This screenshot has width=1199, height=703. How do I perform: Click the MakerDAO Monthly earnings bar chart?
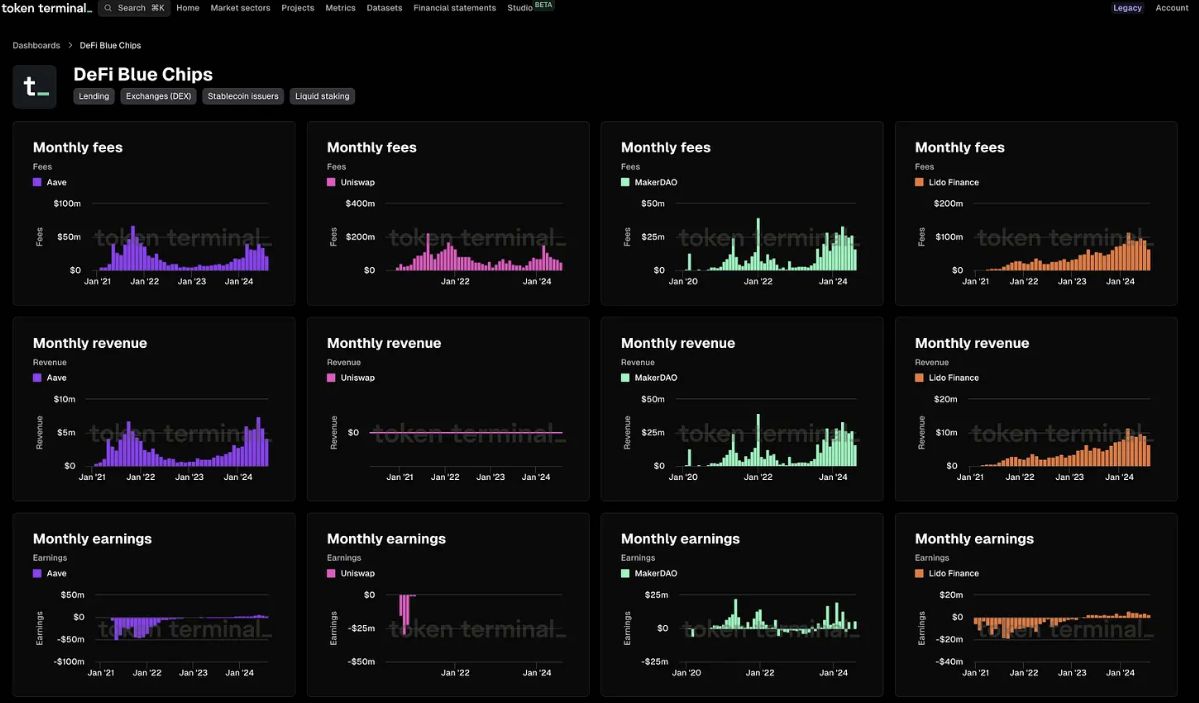click(x=769, y=629)
